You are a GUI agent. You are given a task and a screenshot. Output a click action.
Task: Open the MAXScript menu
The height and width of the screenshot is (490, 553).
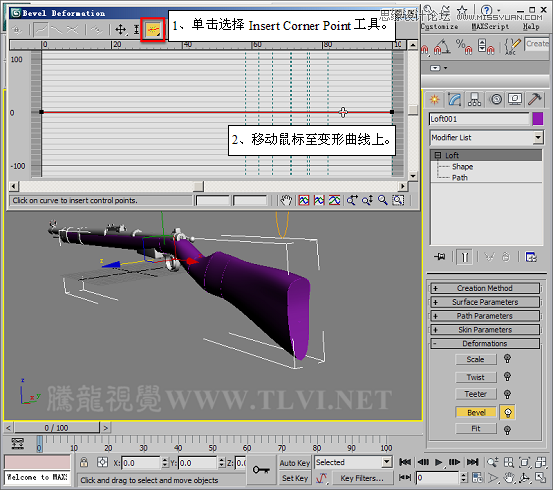[490, 26]
